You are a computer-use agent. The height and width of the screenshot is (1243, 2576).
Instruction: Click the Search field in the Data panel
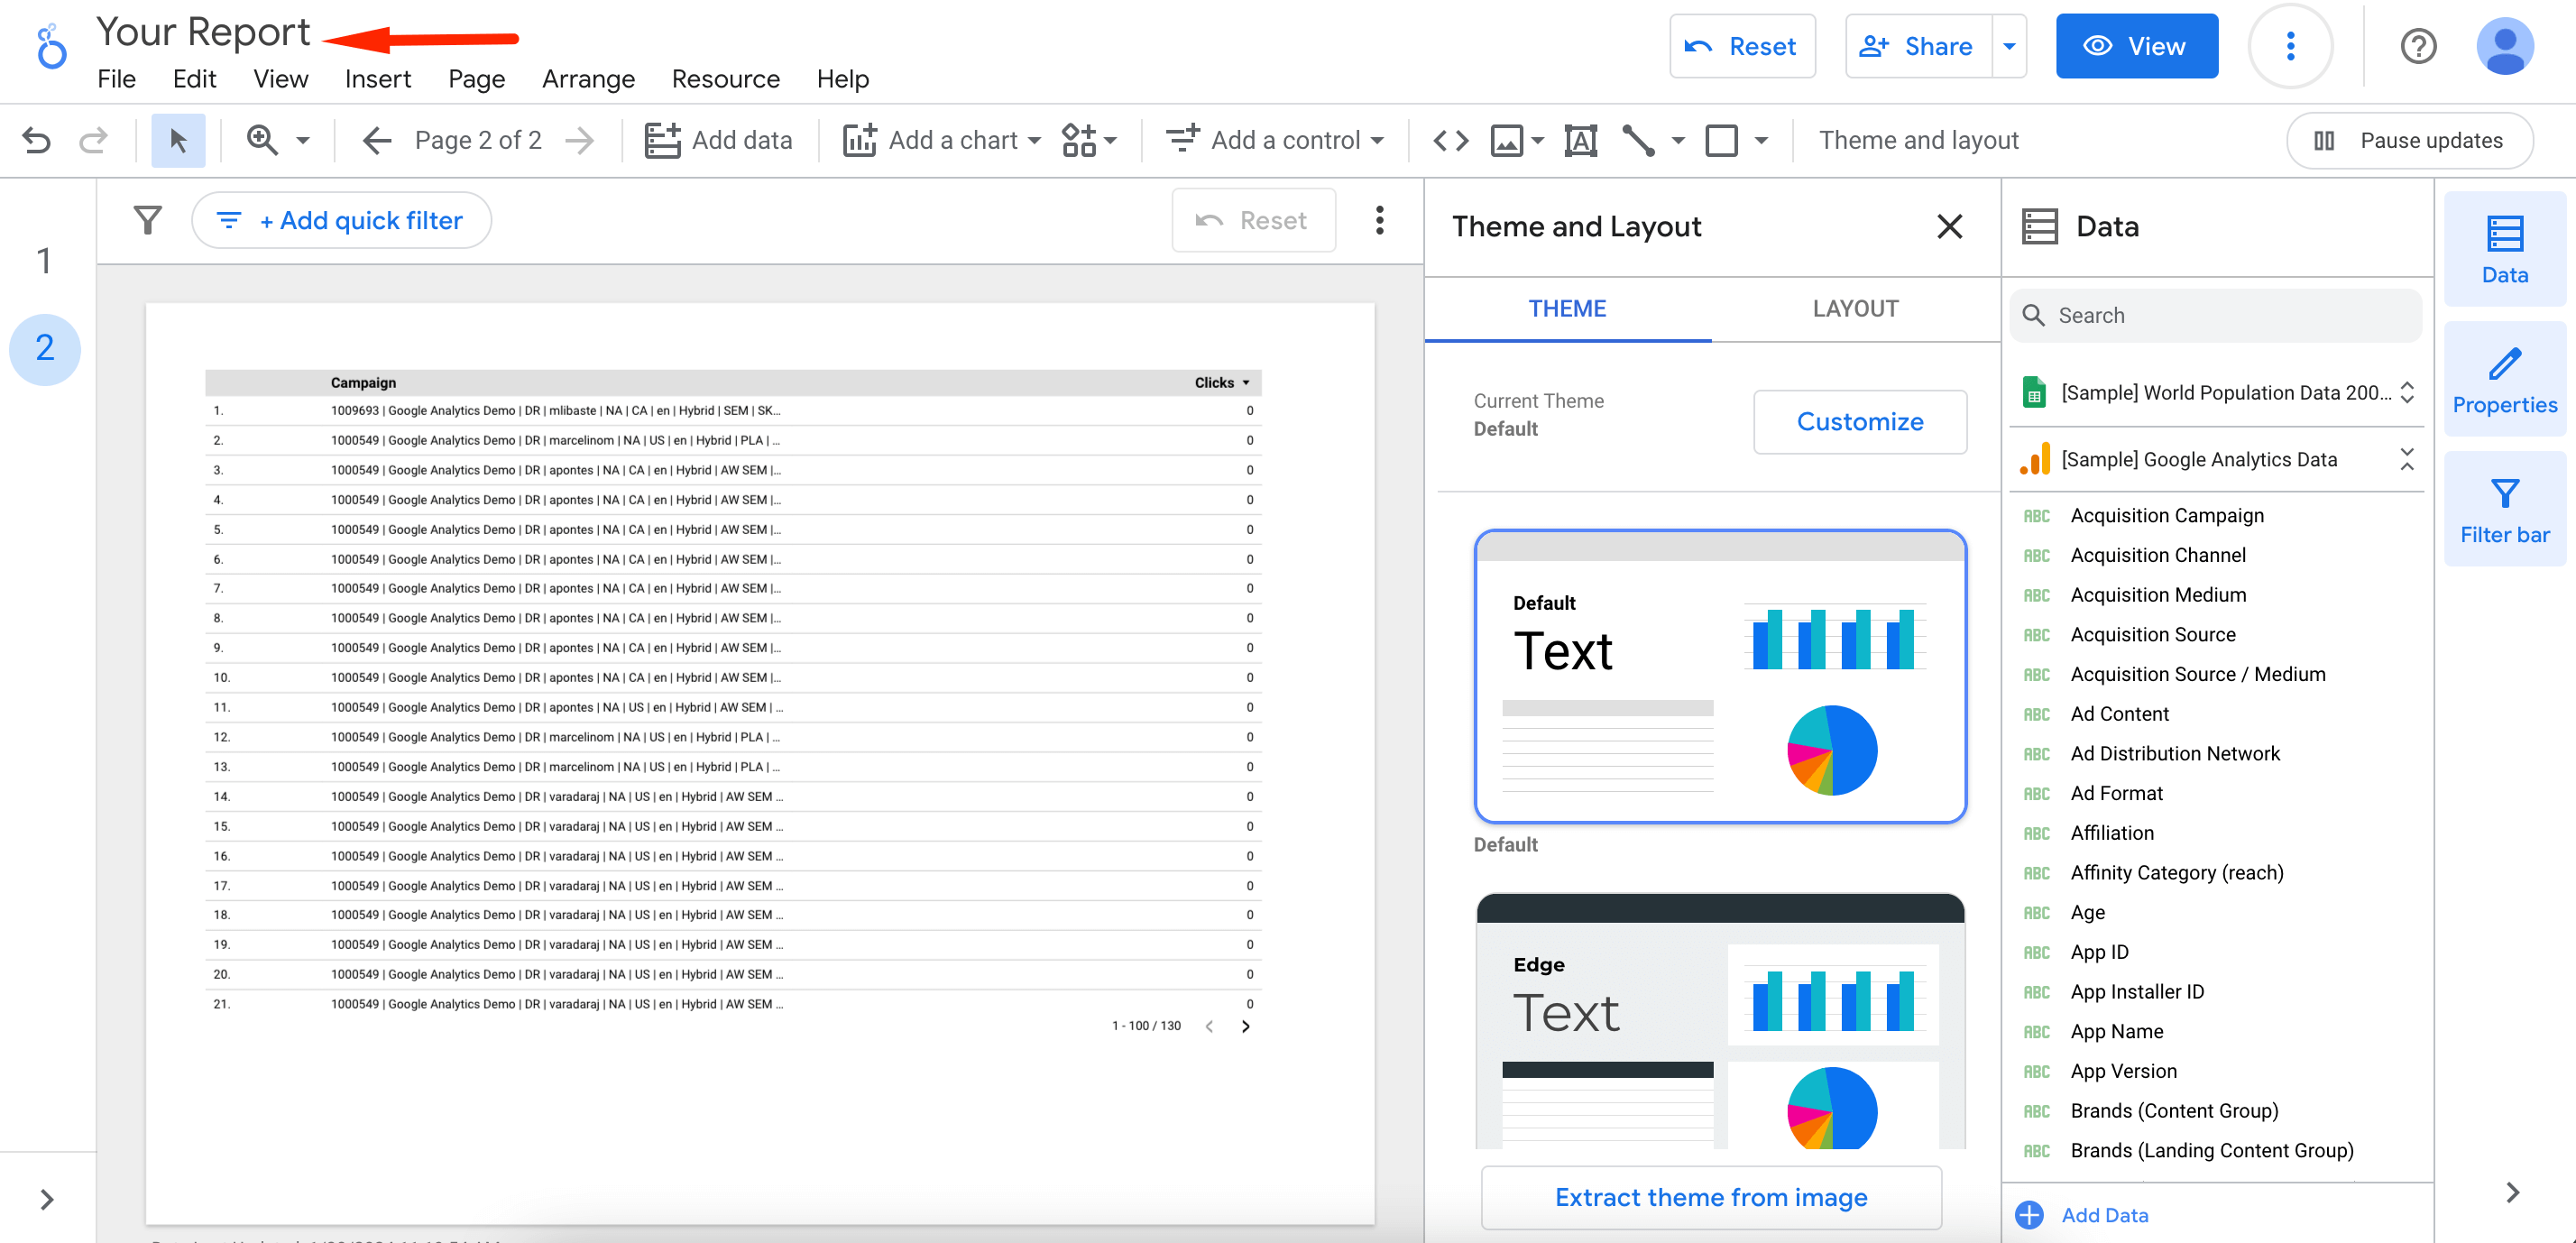coord(2214,315)
